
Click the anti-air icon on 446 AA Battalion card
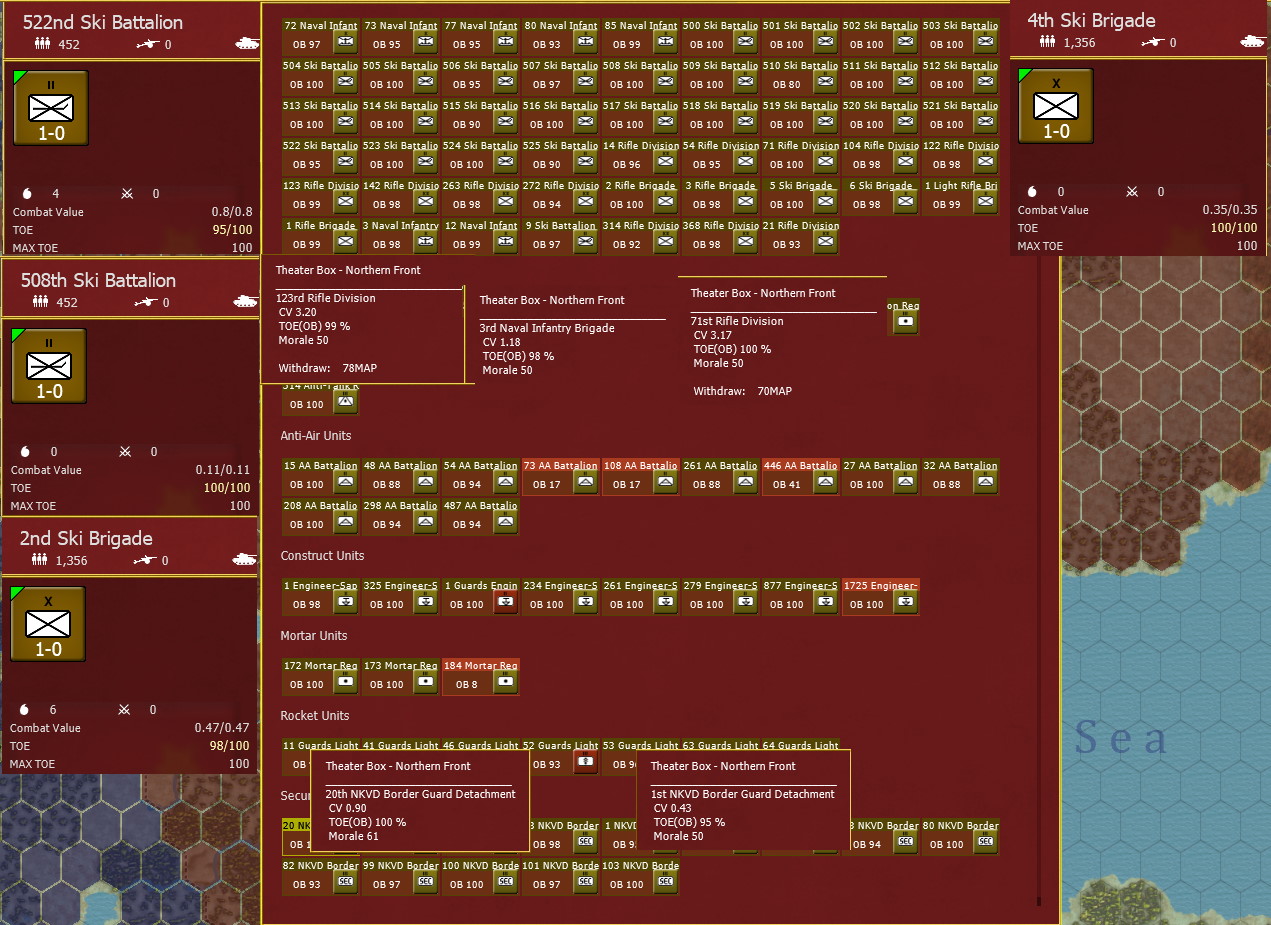[x=824, y=483]
